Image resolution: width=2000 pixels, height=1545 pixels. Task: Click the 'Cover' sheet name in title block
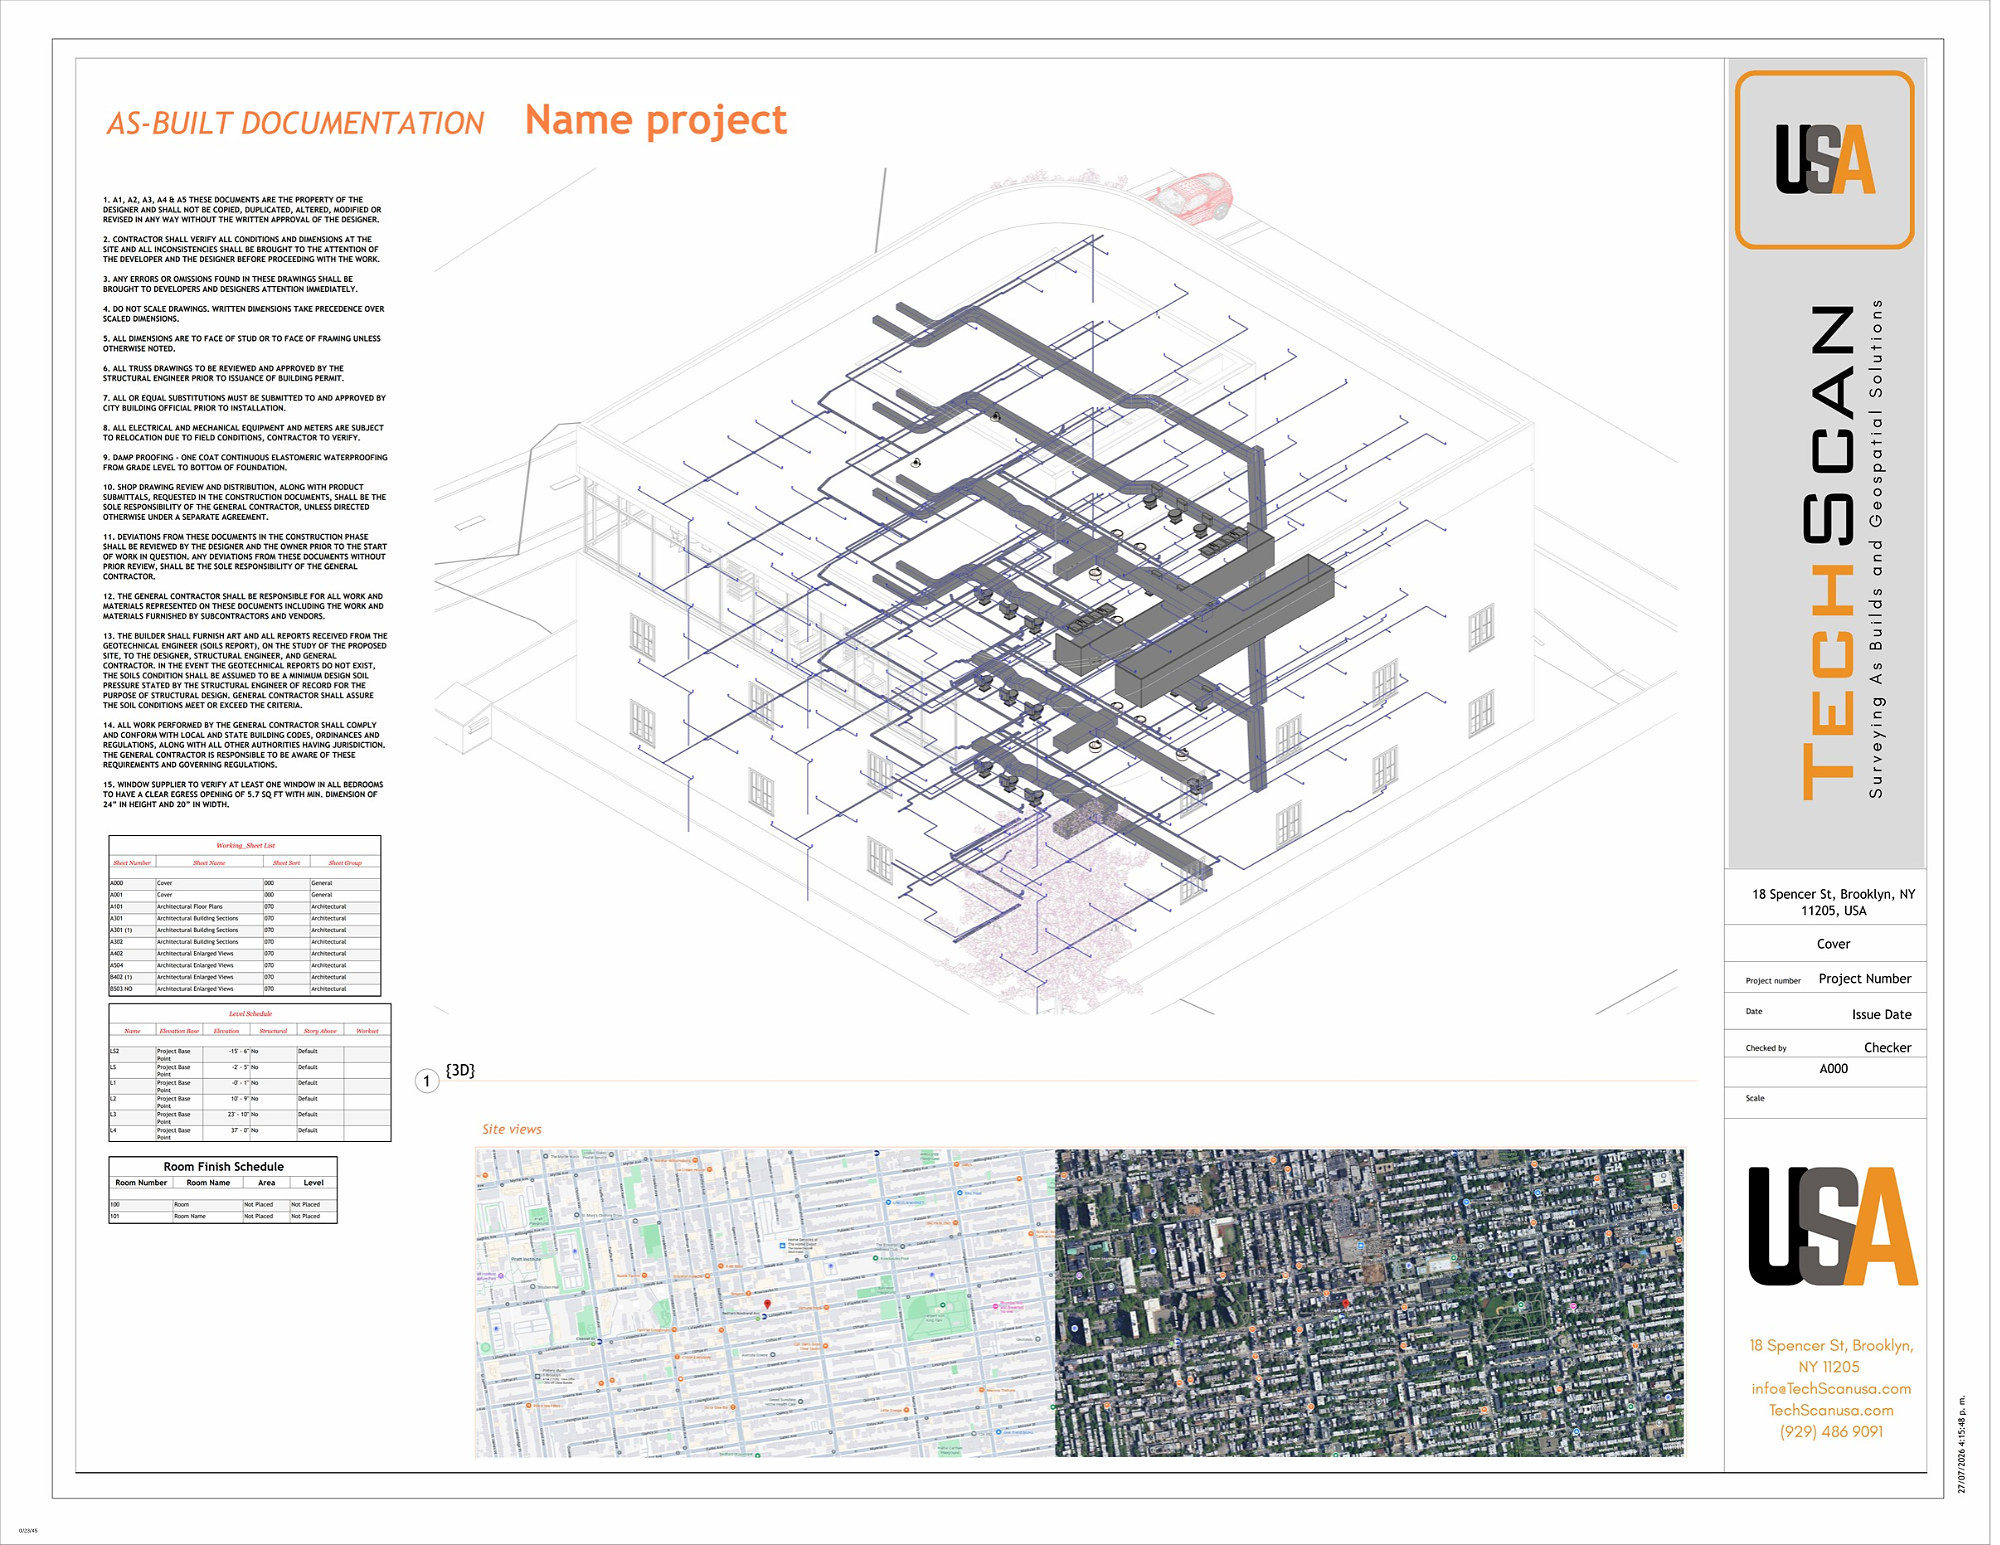coord(1833,944)
